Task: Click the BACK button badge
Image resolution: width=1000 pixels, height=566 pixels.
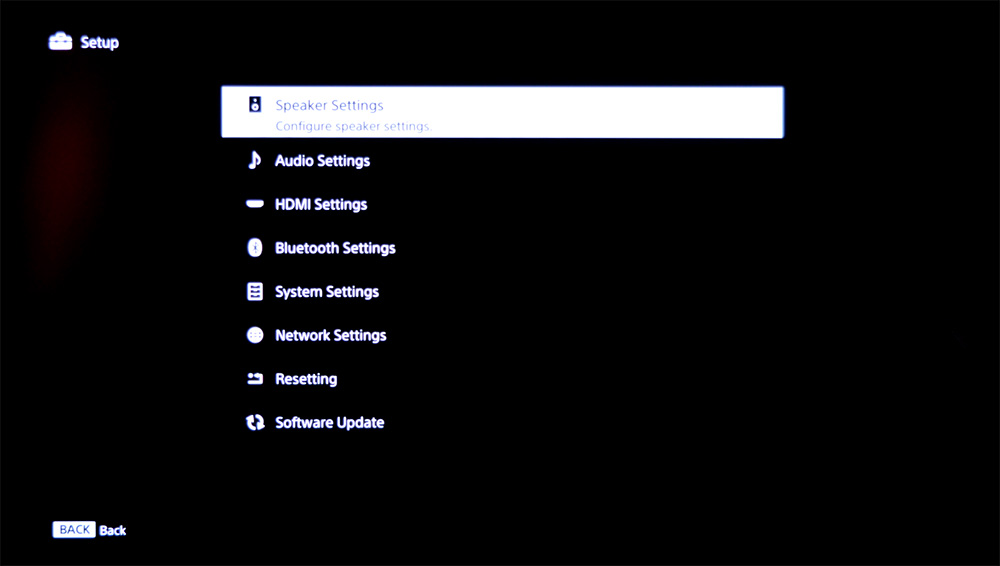Action: [x=74, y=530]
